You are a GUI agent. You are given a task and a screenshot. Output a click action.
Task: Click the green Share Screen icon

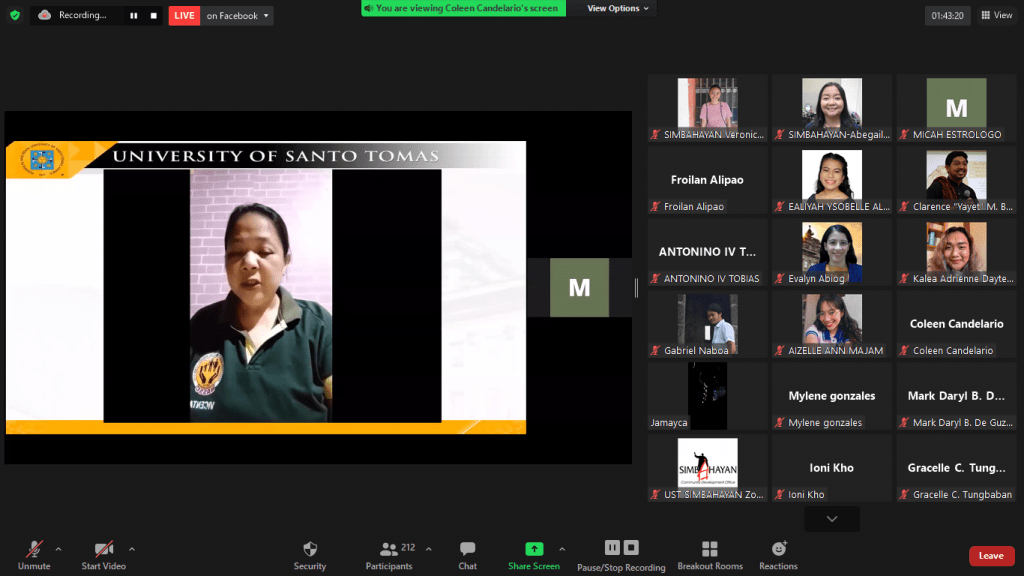pyautogui.click(x=534, y=549)
